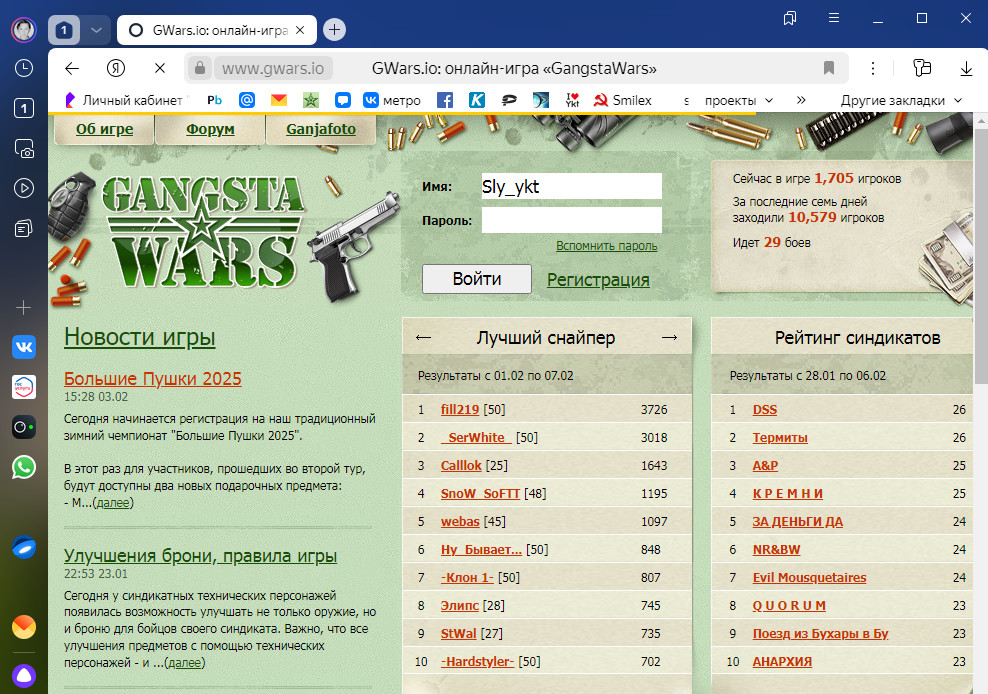The width and height of the screenshot is (988, 694).
Task: Open the VK icon in the sidebar
Action: [24, 347]
